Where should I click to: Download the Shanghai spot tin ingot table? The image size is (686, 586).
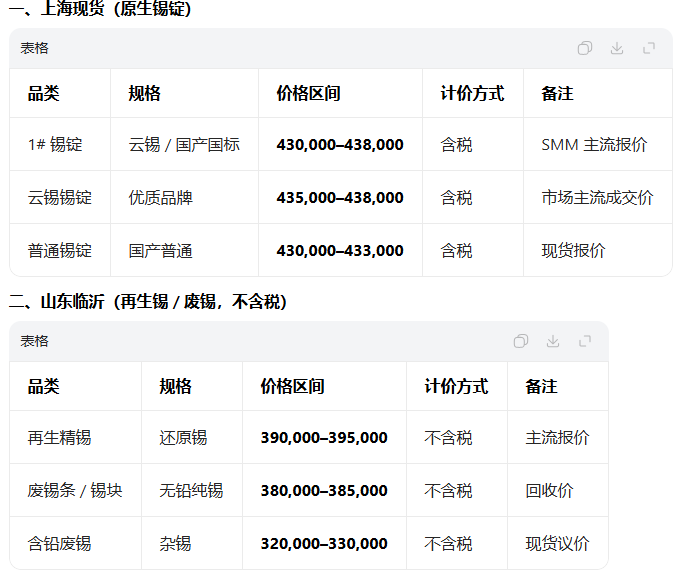[x=617, y=48]
